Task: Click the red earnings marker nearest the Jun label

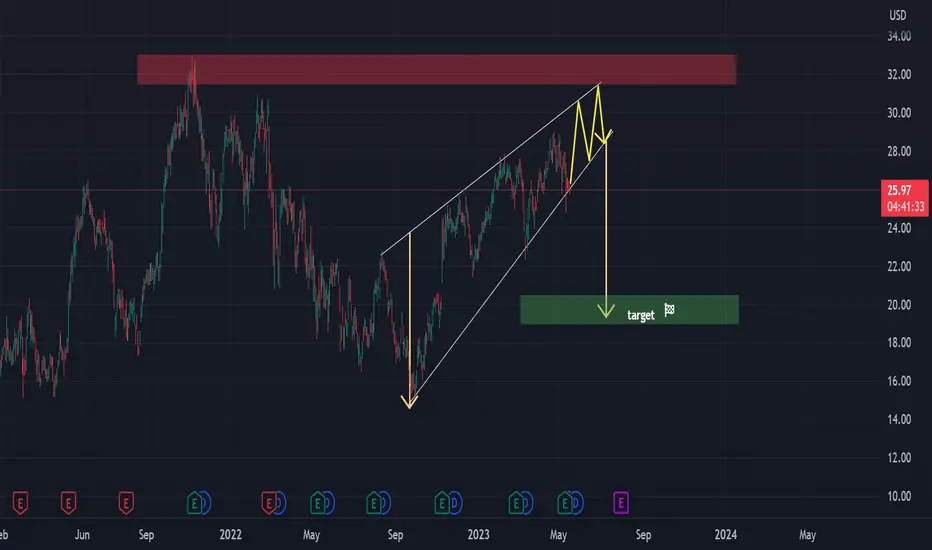Action: [x=68, y=503]
